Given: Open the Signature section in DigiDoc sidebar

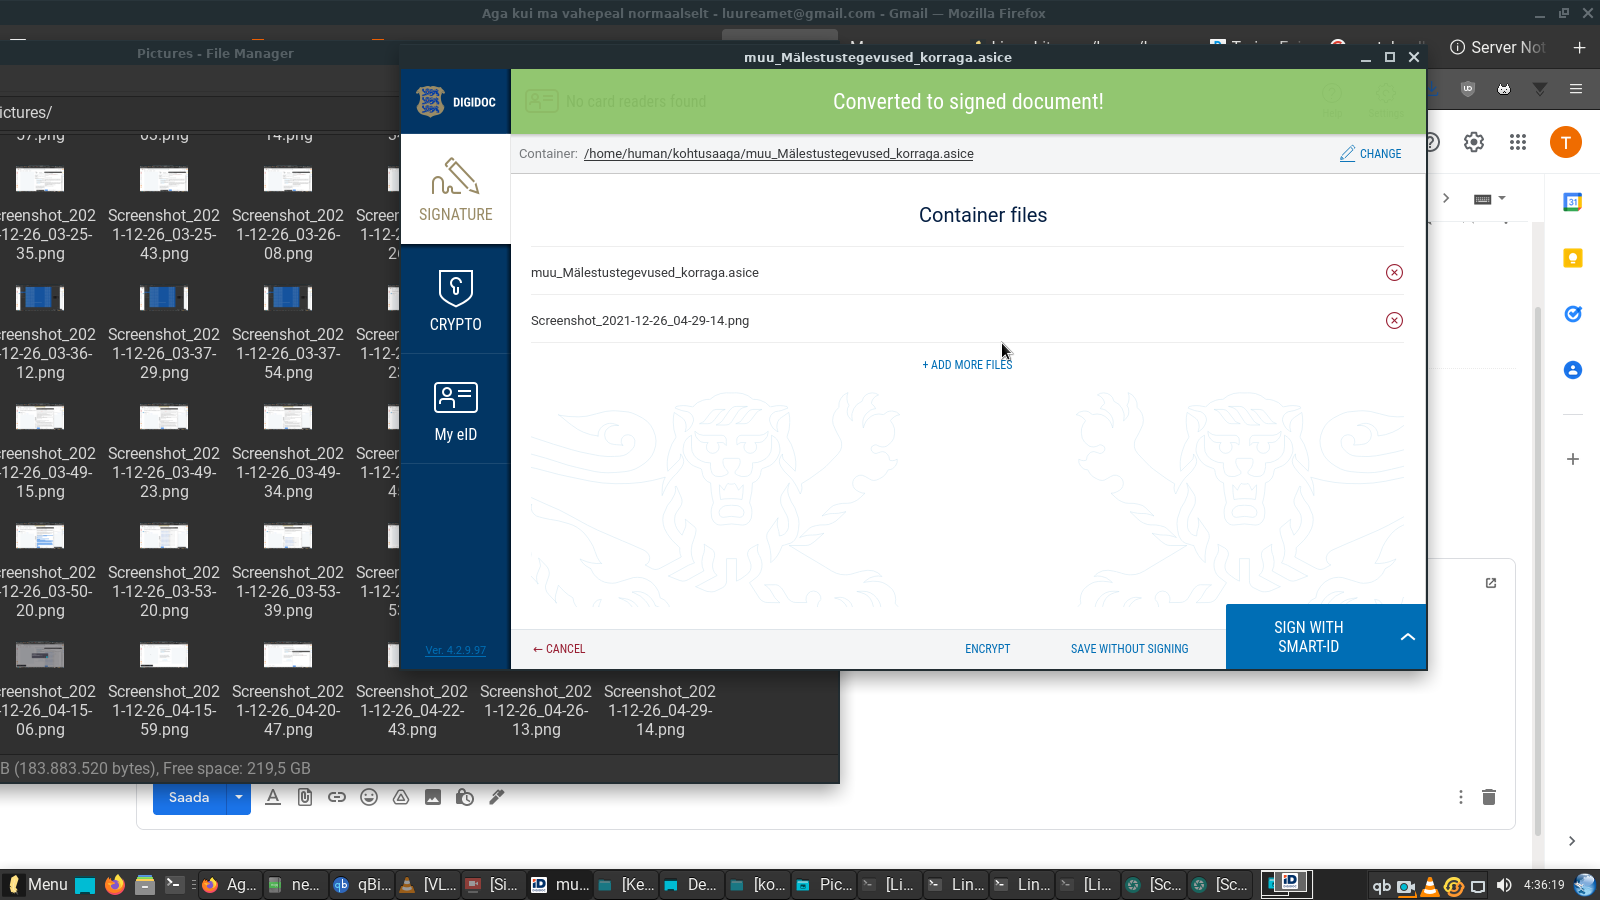Looking at the screenshot, I should pos(455,189).
